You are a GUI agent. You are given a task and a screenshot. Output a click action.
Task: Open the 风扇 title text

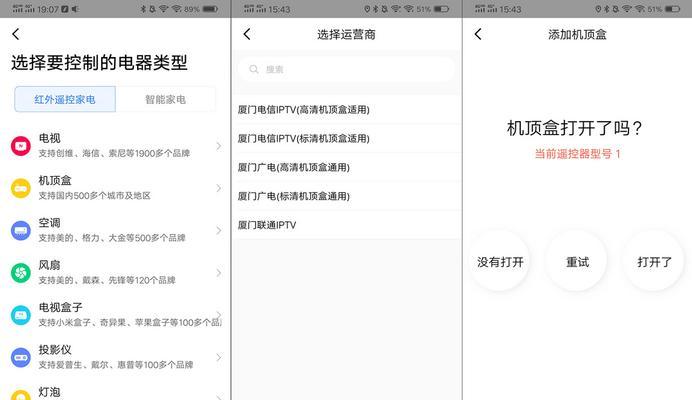(x=49, y=265)
